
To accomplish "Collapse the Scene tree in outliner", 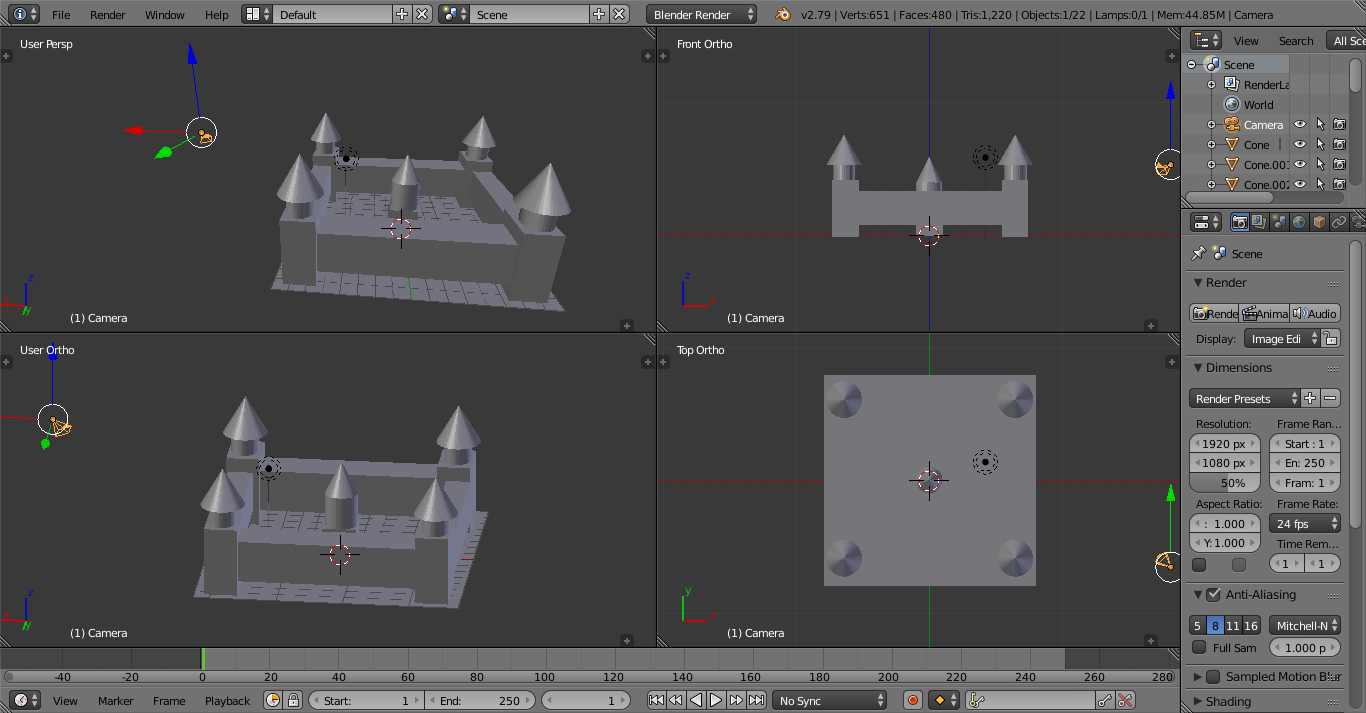I will 1192,64.
